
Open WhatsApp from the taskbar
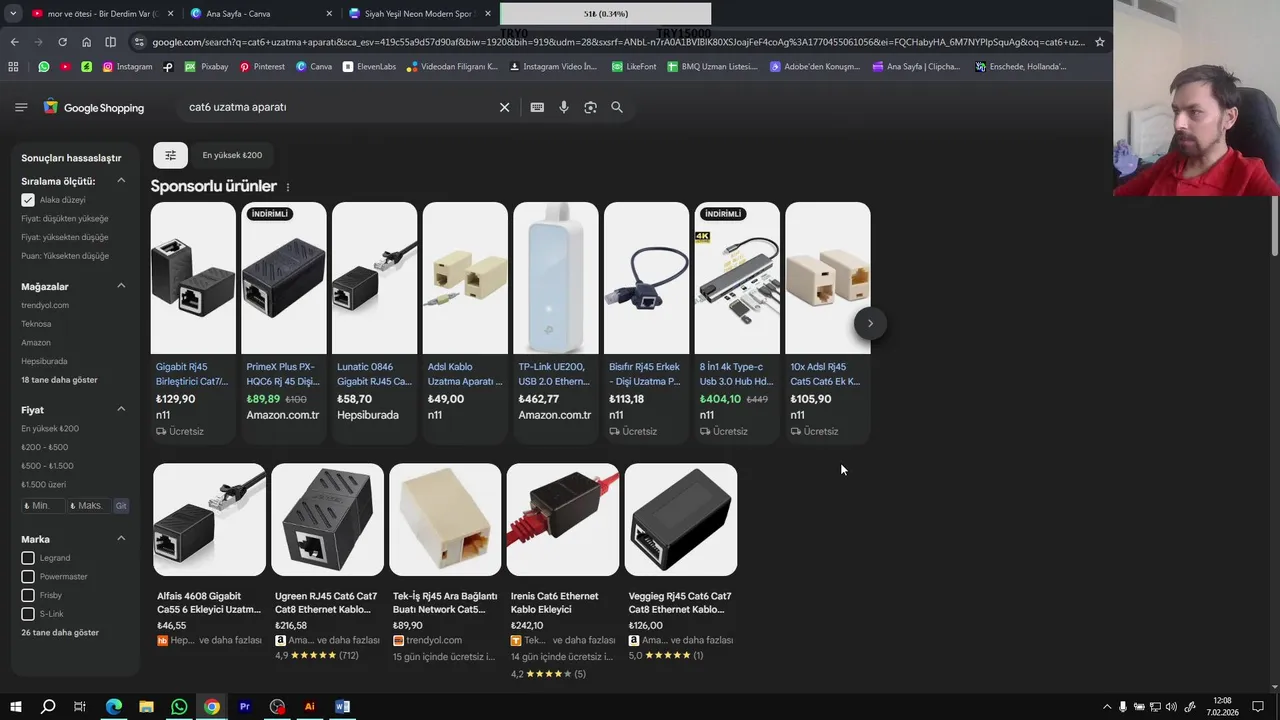179,706
